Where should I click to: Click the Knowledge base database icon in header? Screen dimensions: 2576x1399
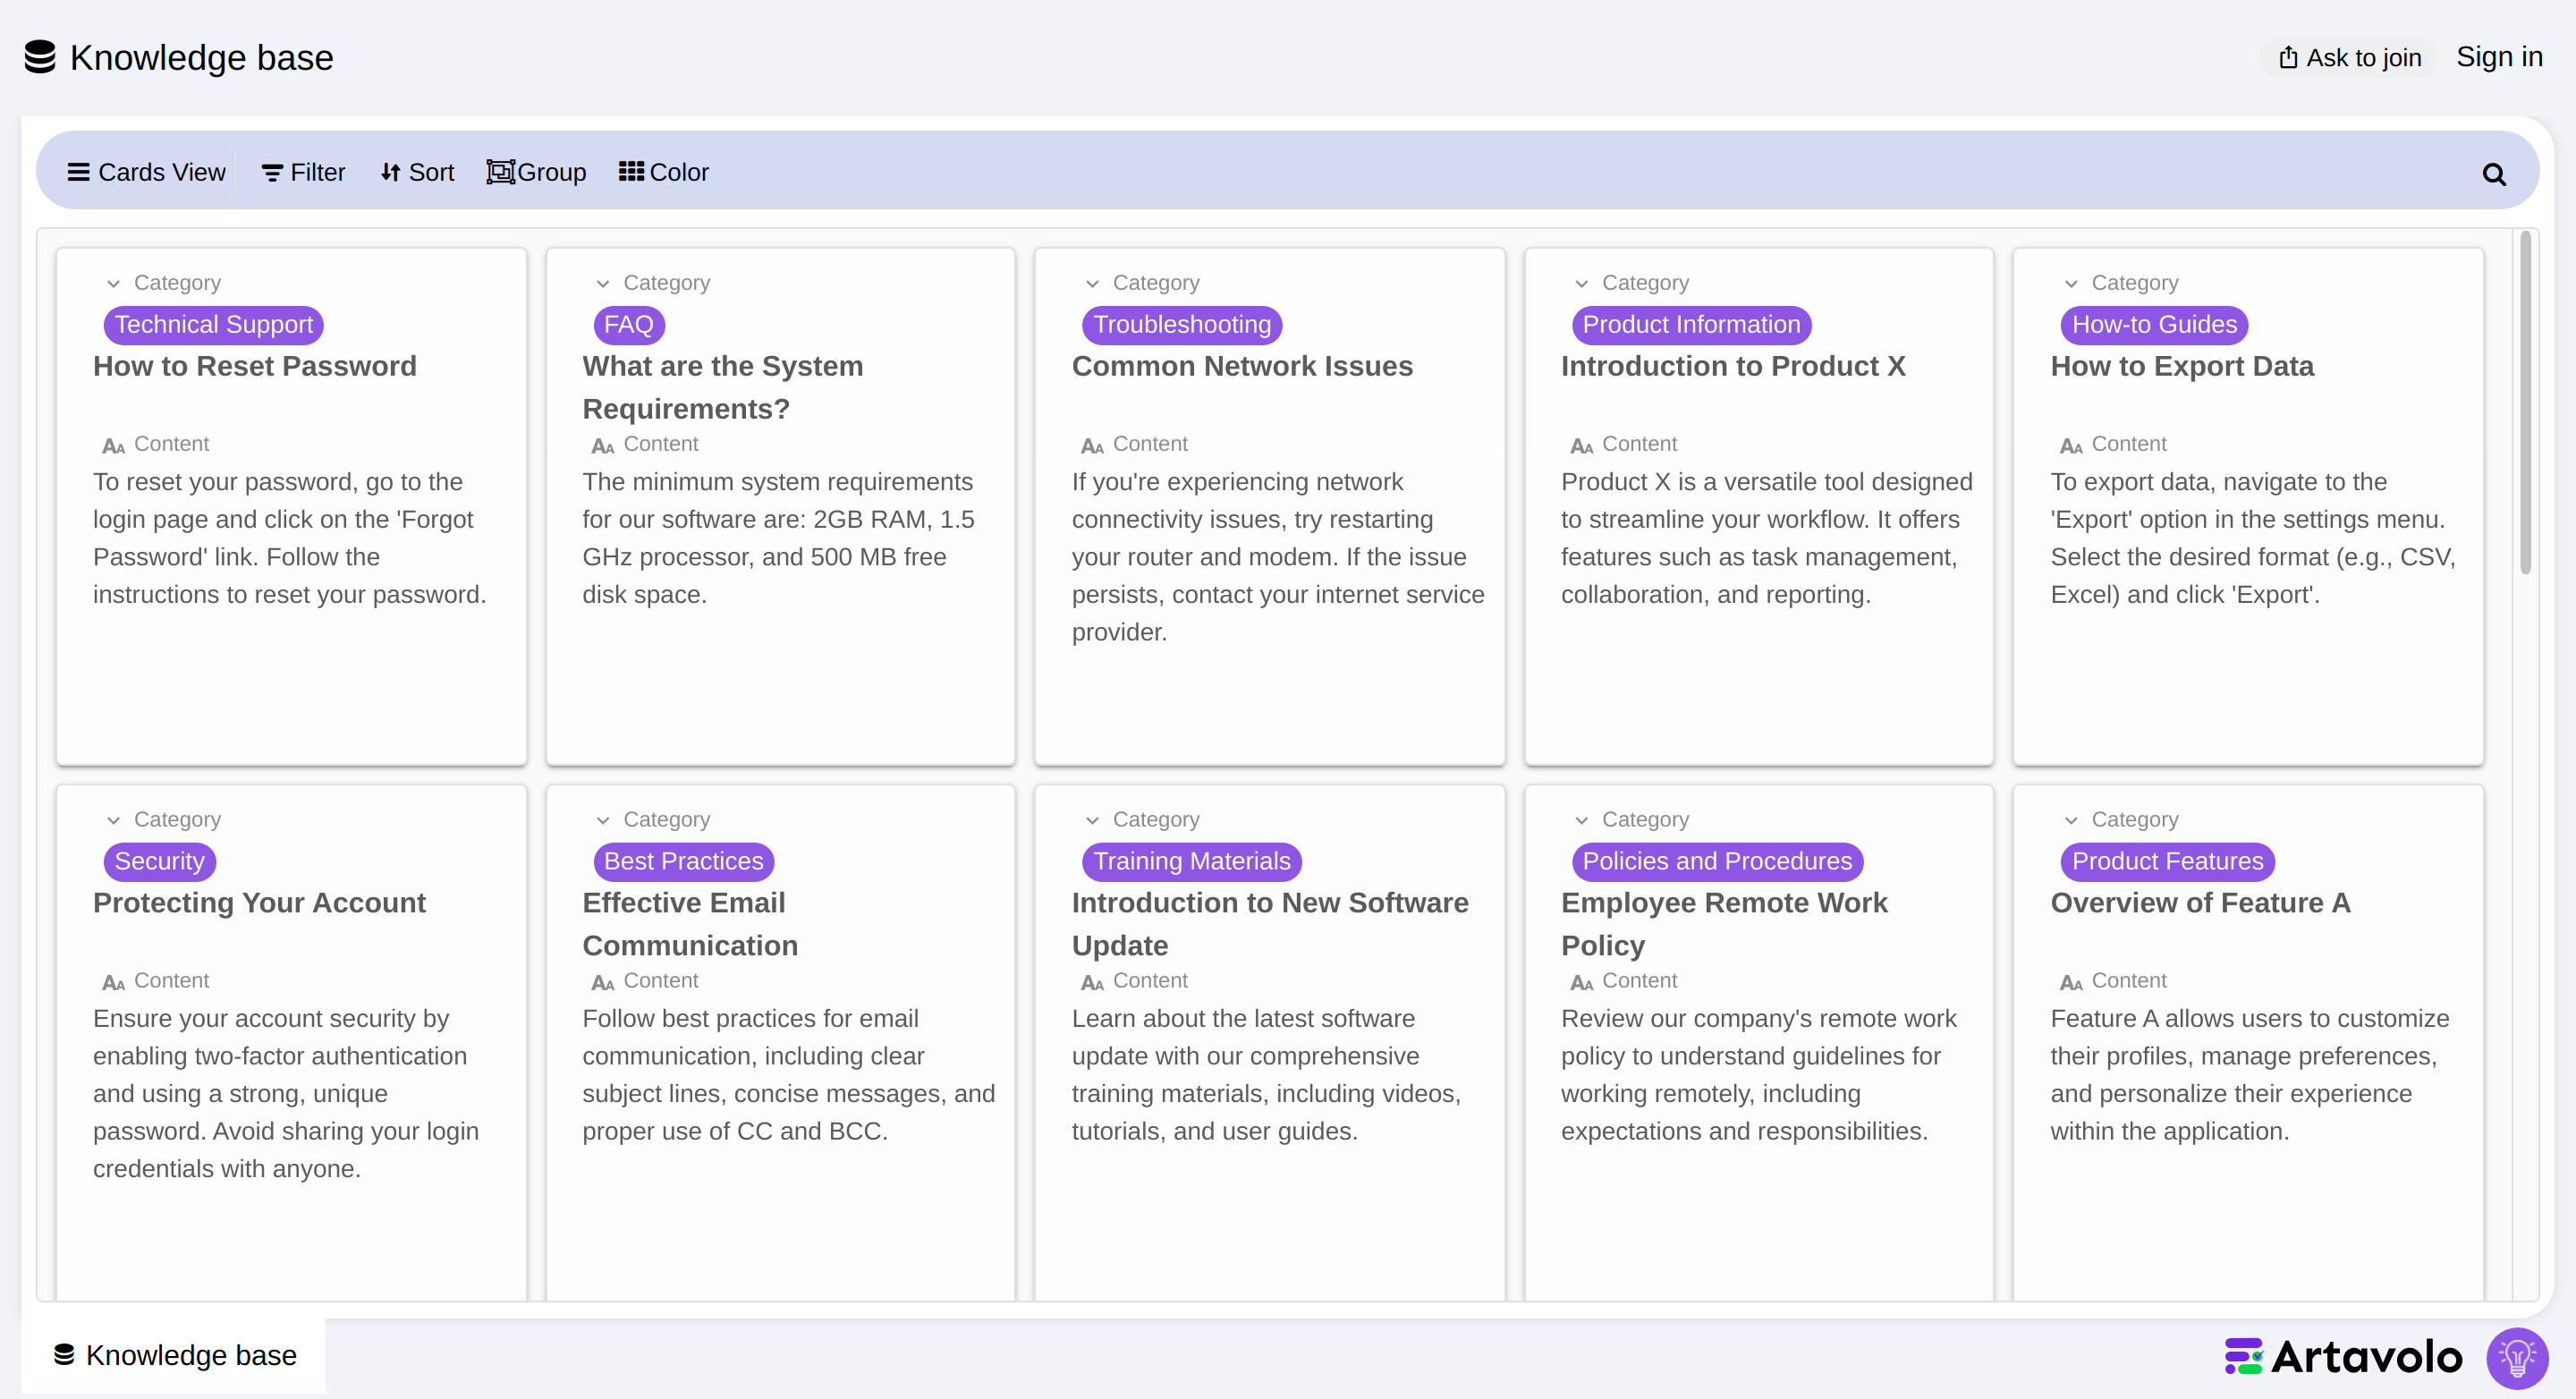[40, 57]
